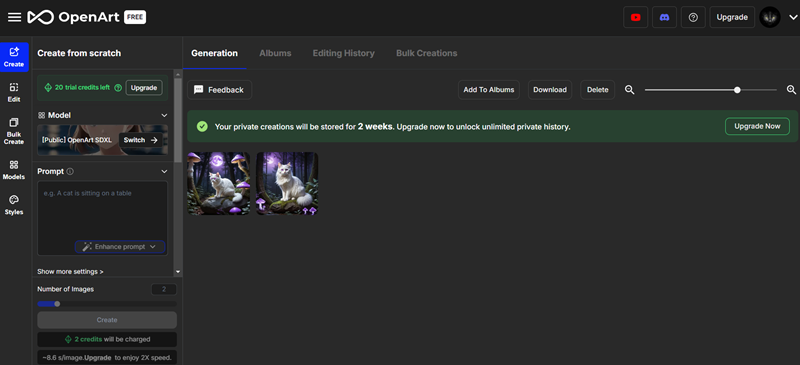This screenshot has width=800, height=365.
Task: Adjust the thumbnail zoom slider
Action: [737, 90]
